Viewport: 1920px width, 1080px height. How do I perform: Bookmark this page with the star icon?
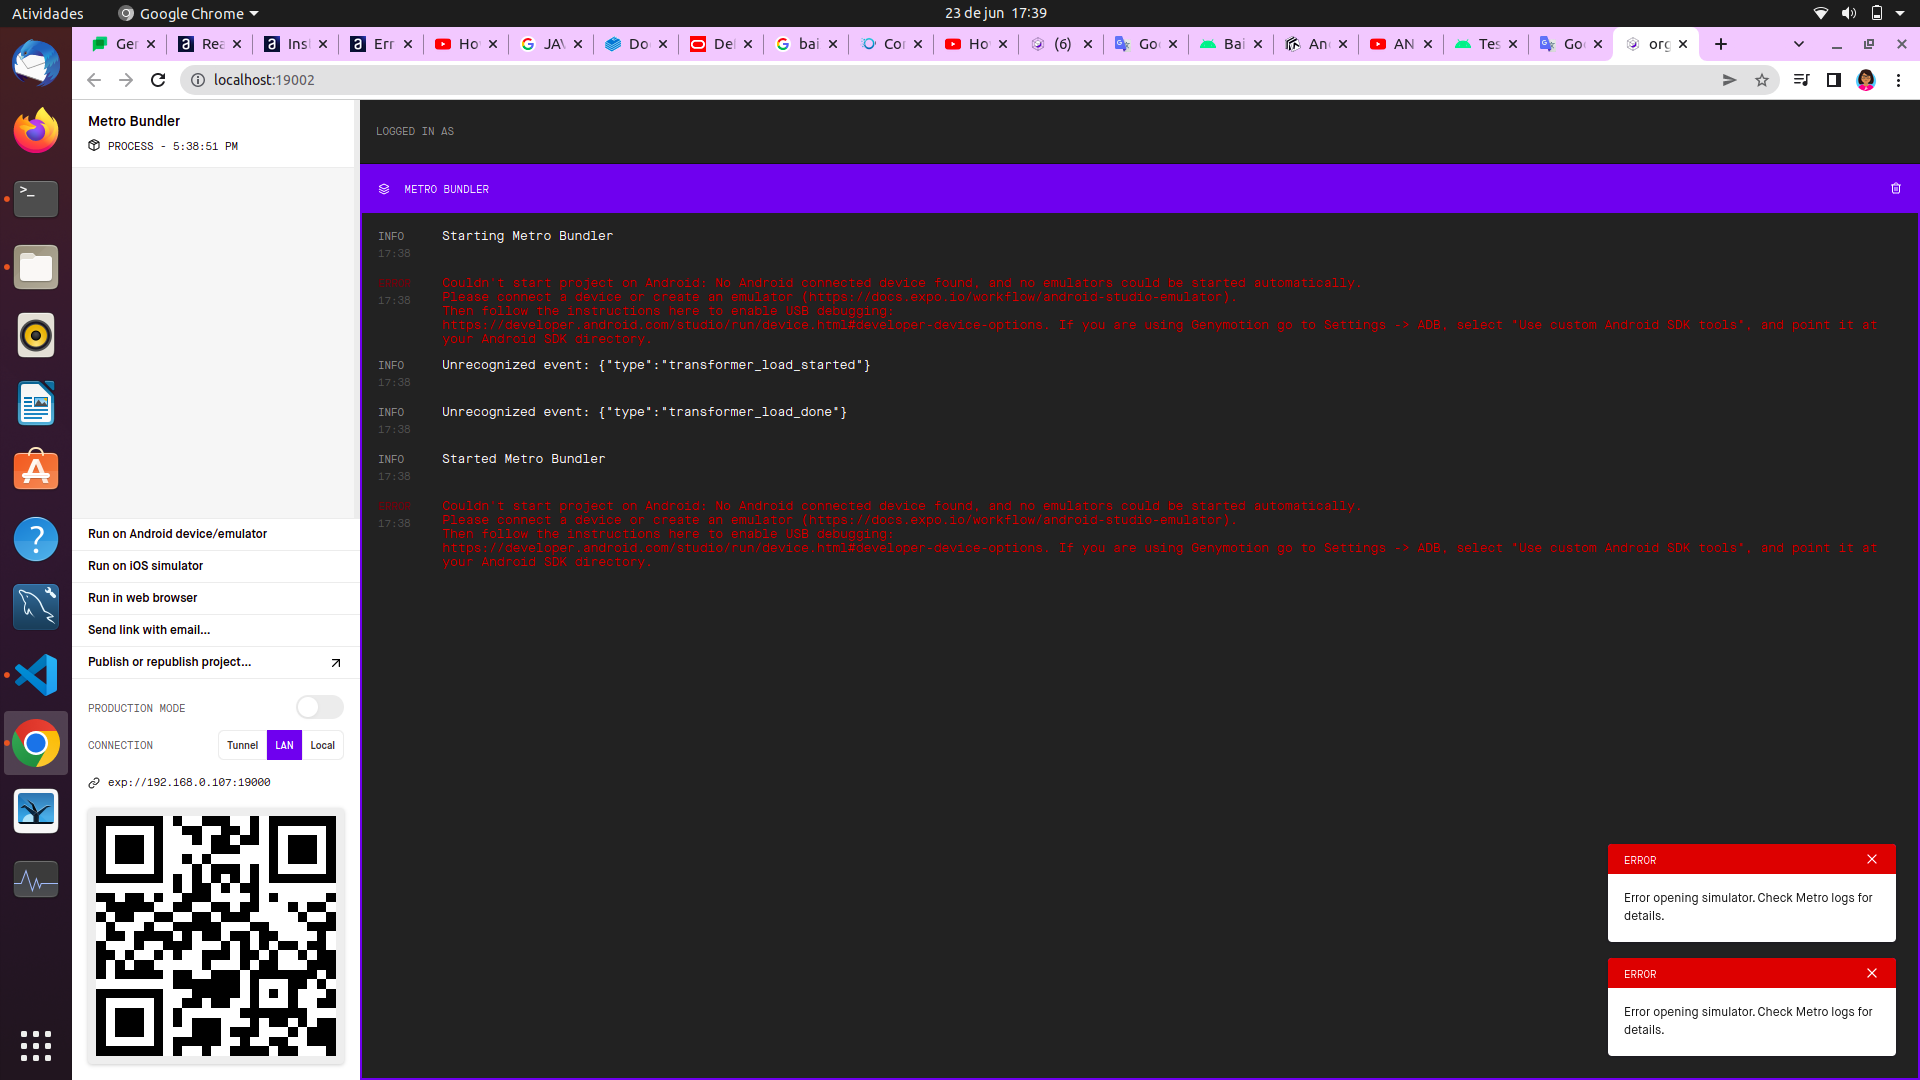1762,80
